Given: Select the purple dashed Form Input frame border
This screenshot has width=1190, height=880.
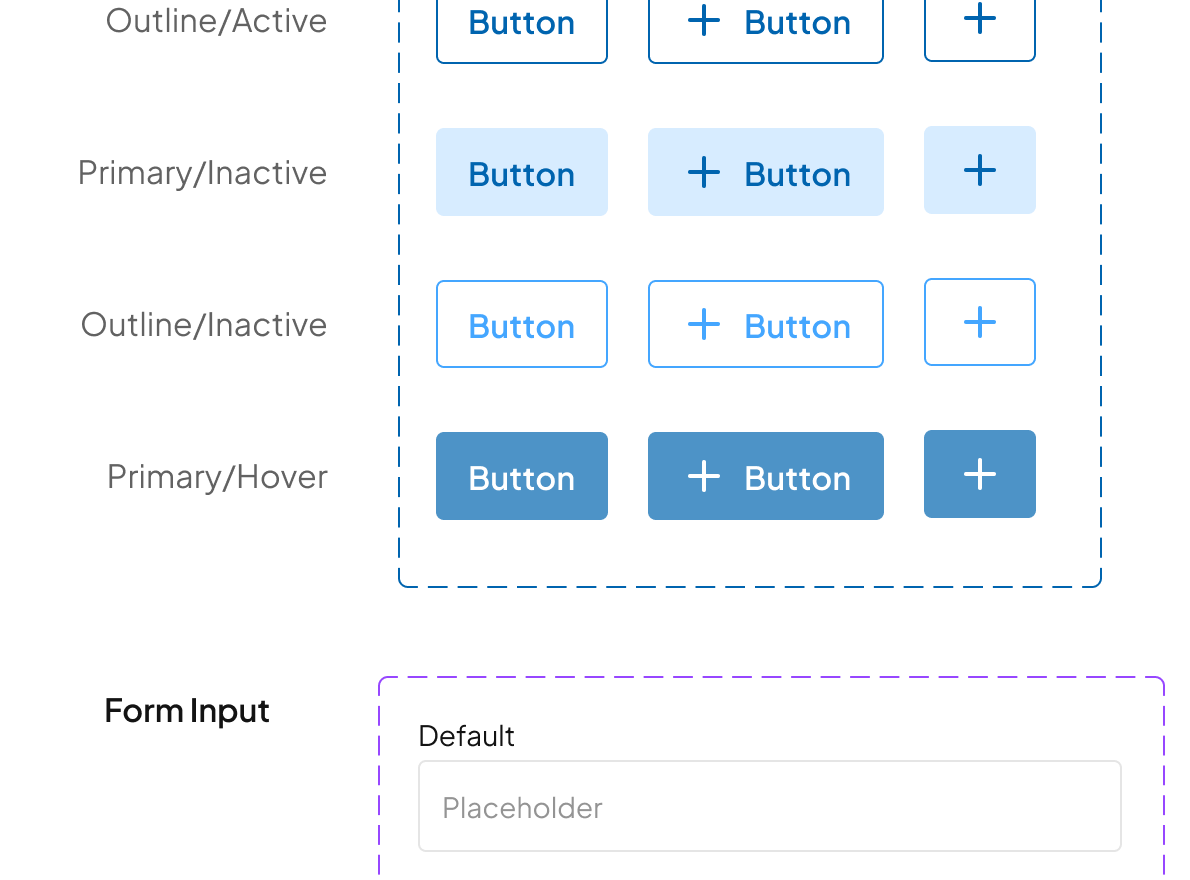Looking at the screenshot, I should click(770, 678).
